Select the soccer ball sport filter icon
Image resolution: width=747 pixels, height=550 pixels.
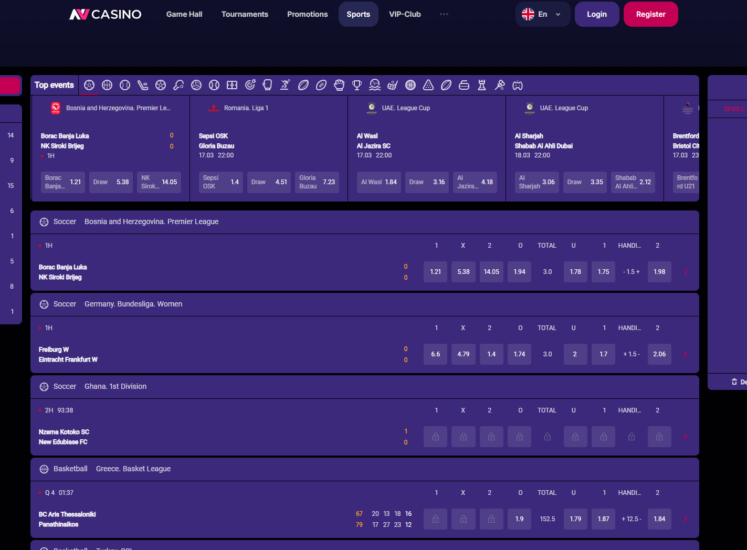coord(90,85)
